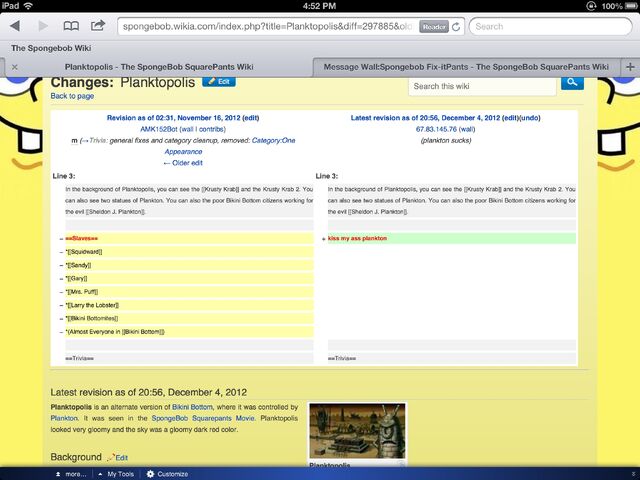Focus the Safari Search field

pyautogui.click(x=550, y=27)
